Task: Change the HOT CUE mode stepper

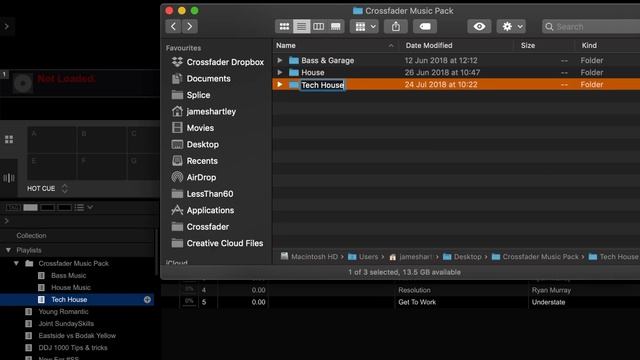Action: [x=64, y=189]
